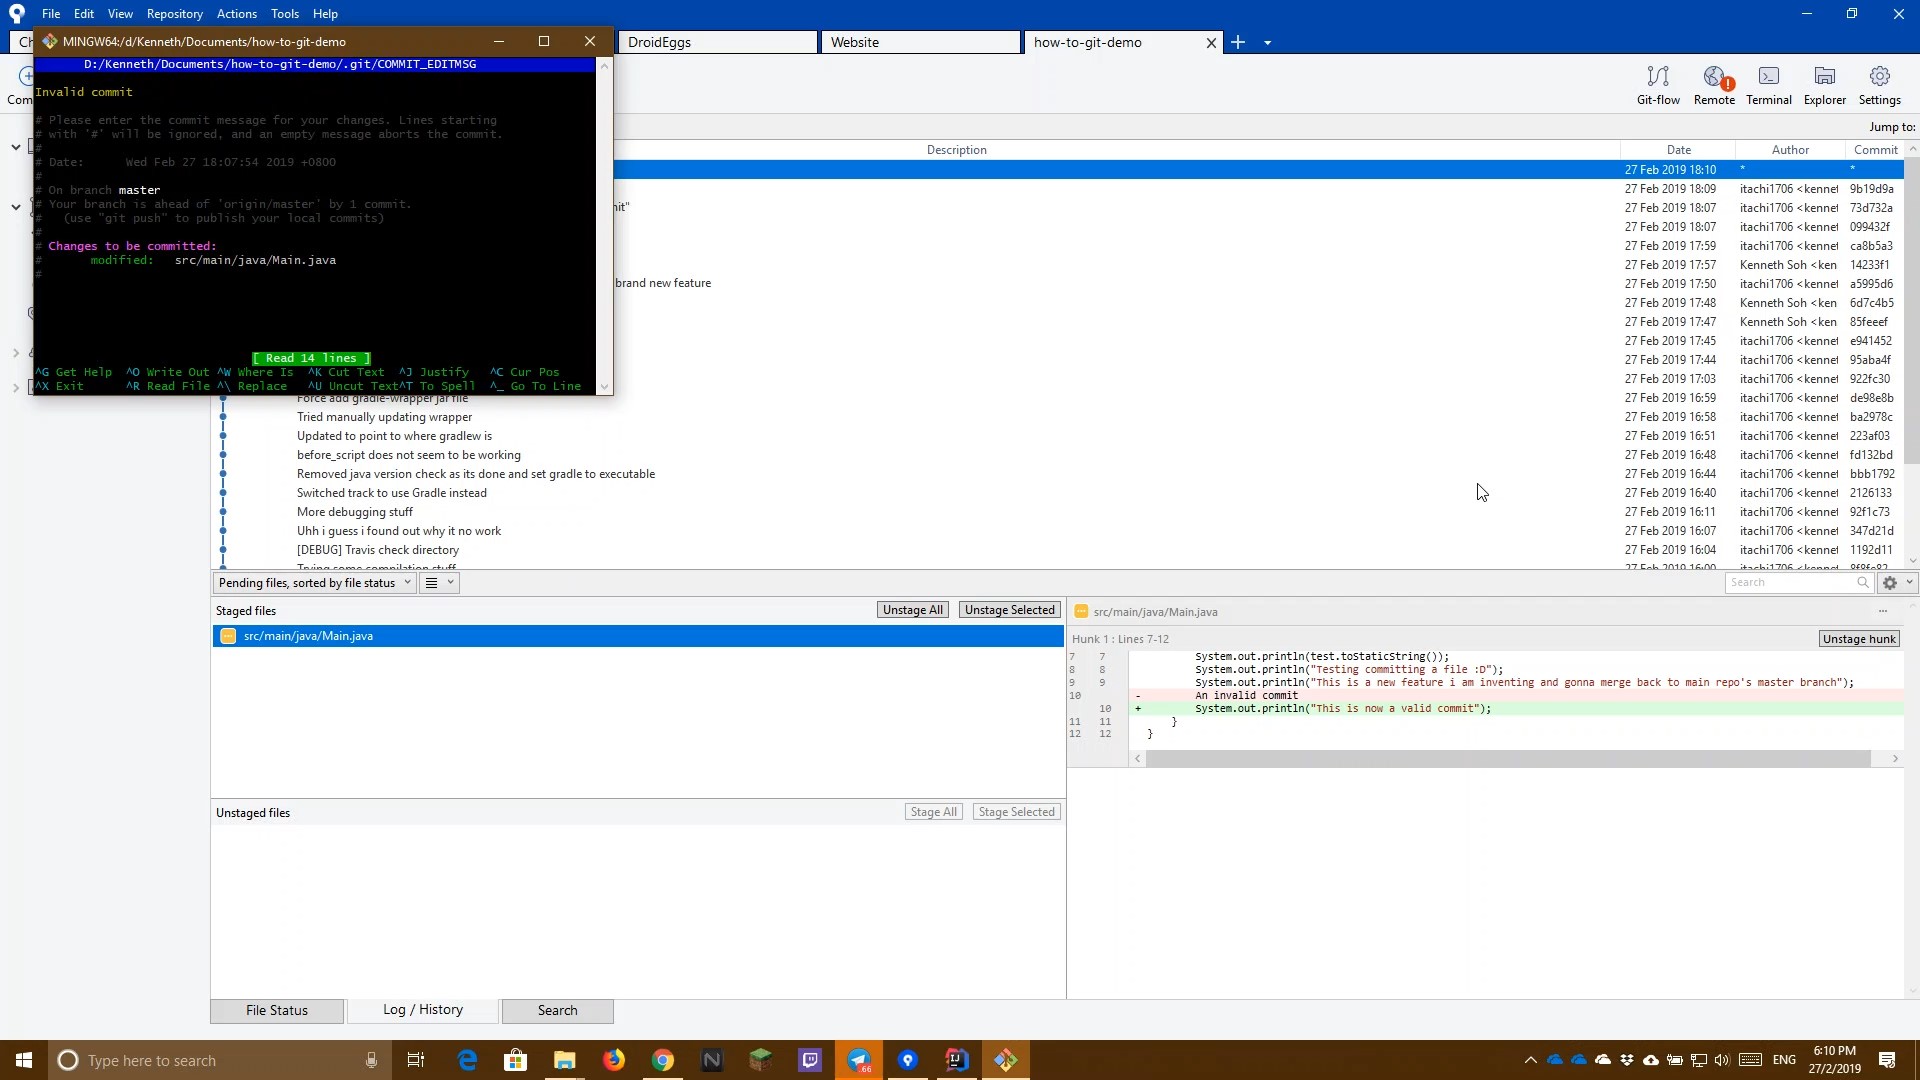
Task: Open the Repository menu
Action: pos(174,14)
